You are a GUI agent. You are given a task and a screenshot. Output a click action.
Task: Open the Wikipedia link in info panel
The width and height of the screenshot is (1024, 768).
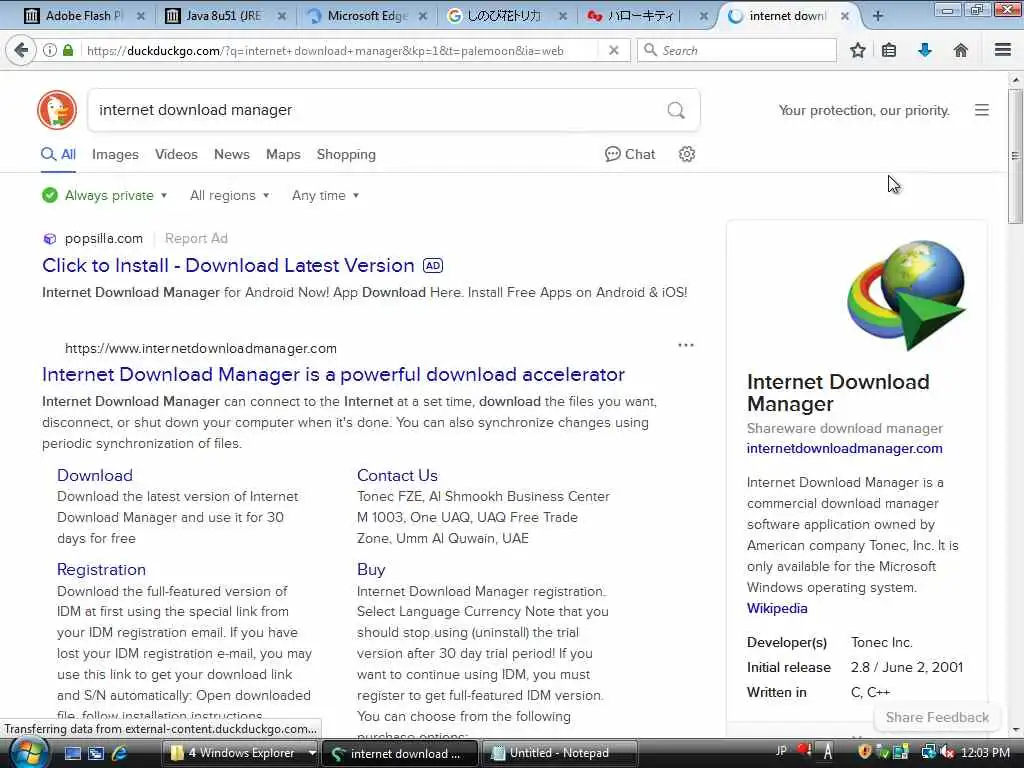(777, 608)
